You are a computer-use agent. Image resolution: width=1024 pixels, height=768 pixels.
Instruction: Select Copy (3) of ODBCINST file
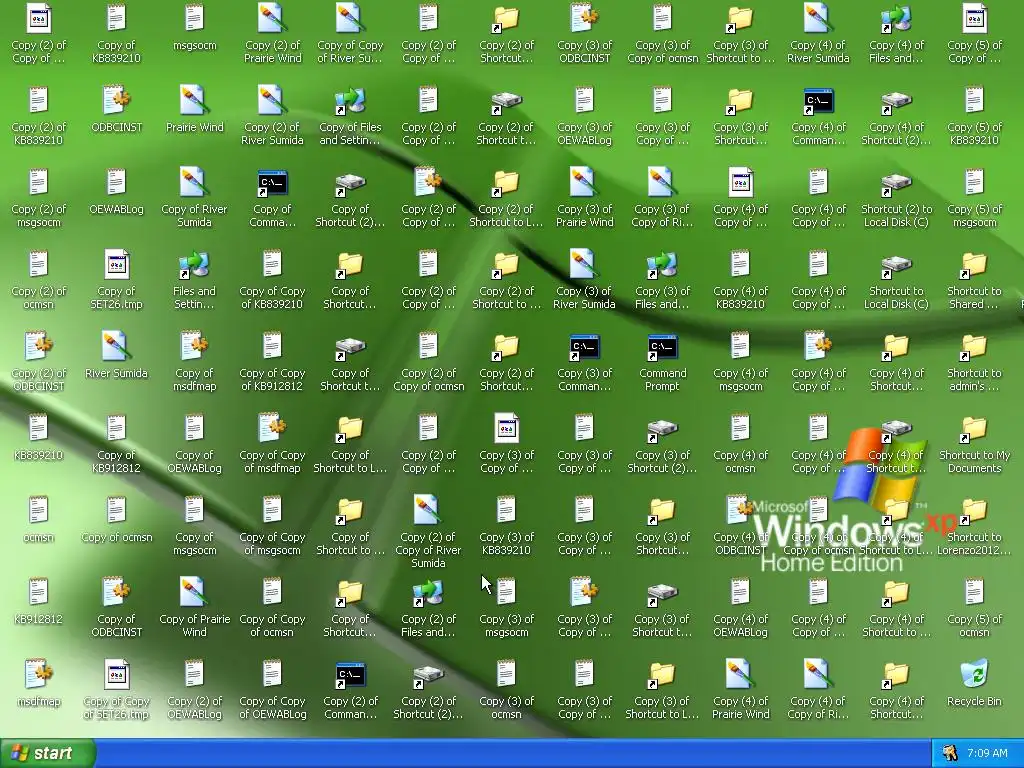[x=584, y=19]
